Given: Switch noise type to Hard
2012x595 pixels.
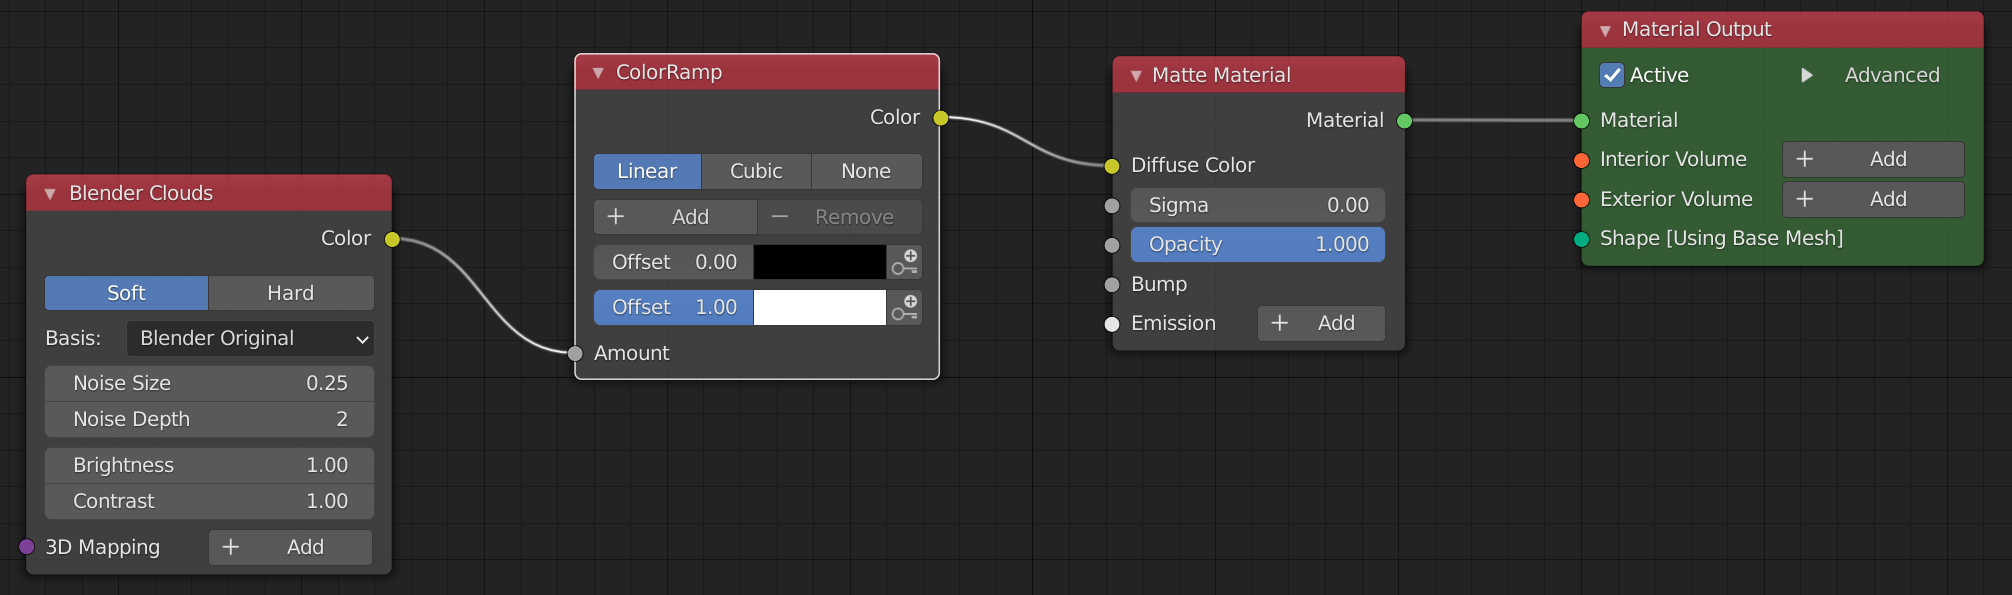Looking at the screenshot, I should pyautogui.click(x=290, y=293).
